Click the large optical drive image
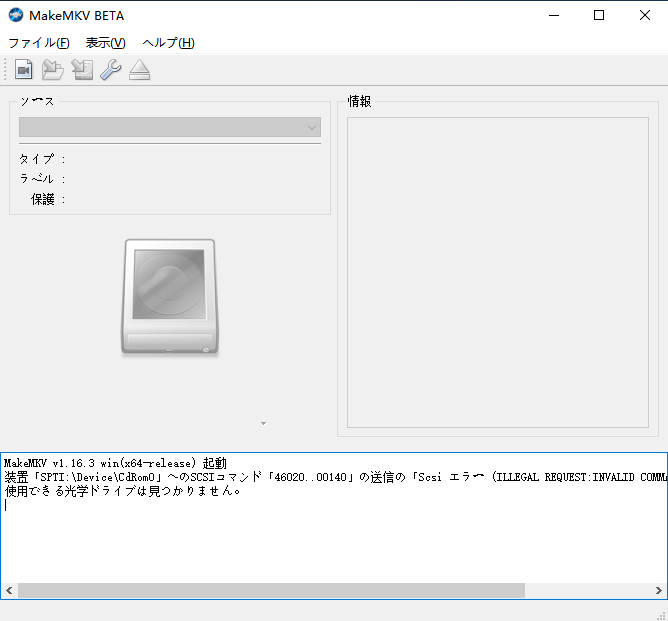Screen dimensions: 668x621 170,297
